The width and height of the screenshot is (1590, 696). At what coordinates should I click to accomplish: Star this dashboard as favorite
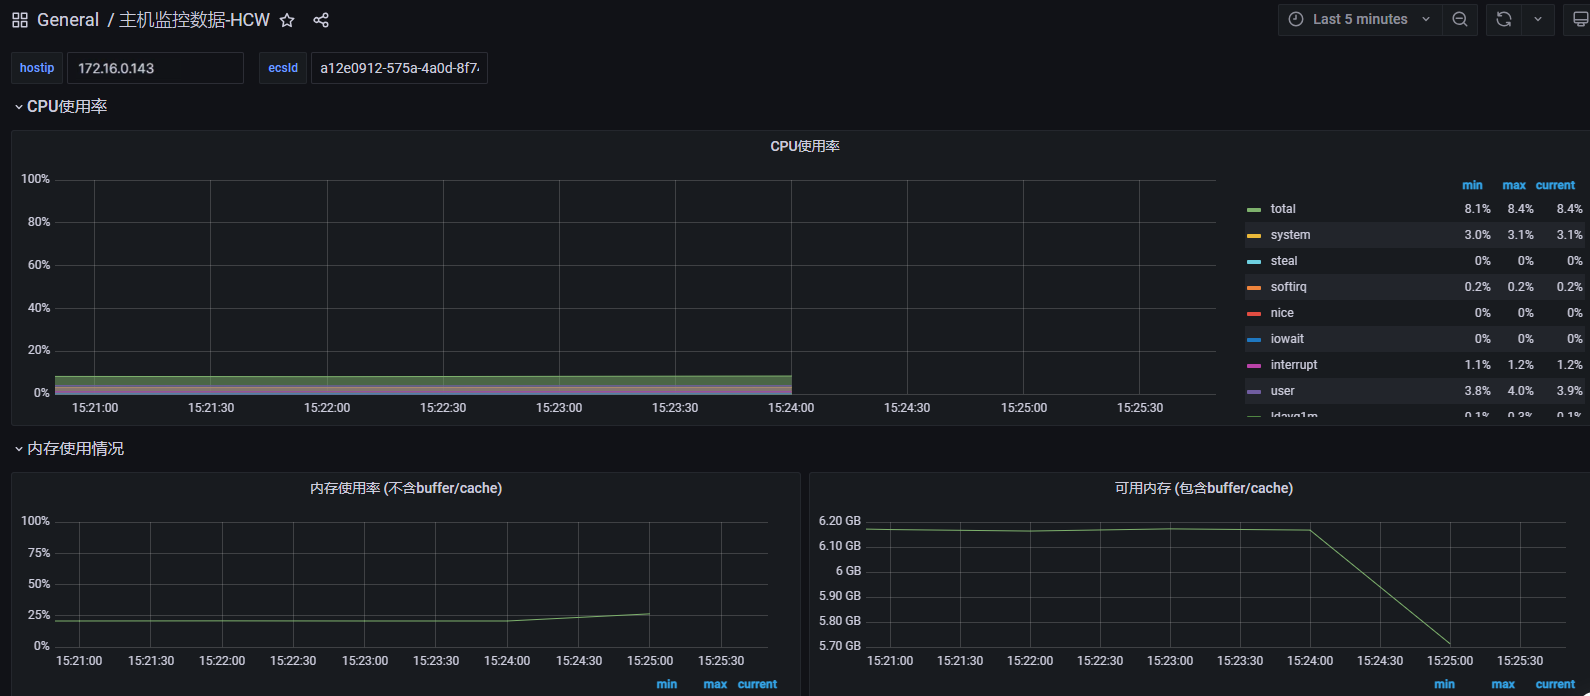tap(287, 20)
